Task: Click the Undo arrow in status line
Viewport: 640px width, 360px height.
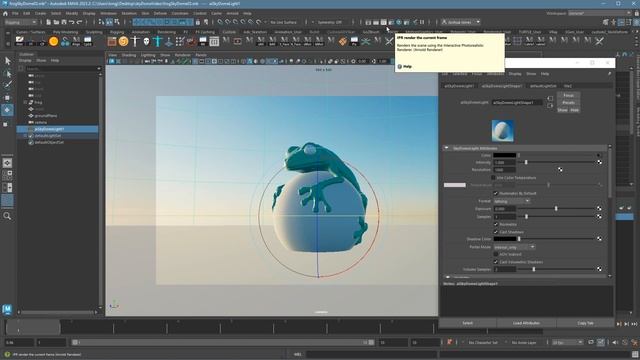Action: click(x=72, y=22)
